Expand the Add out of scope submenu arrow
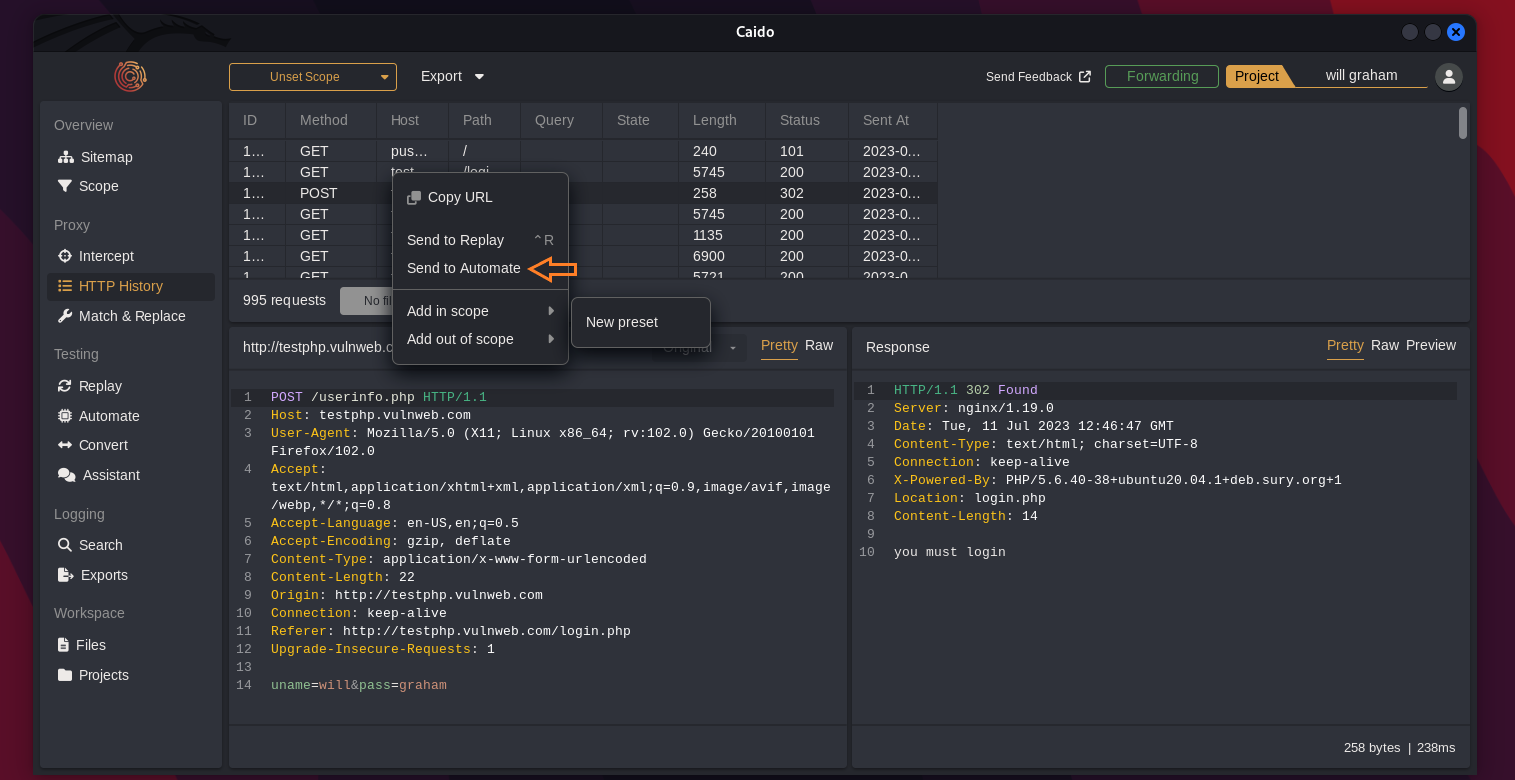Viewport: 1515px width, 780px height. [x=551, y=339]
